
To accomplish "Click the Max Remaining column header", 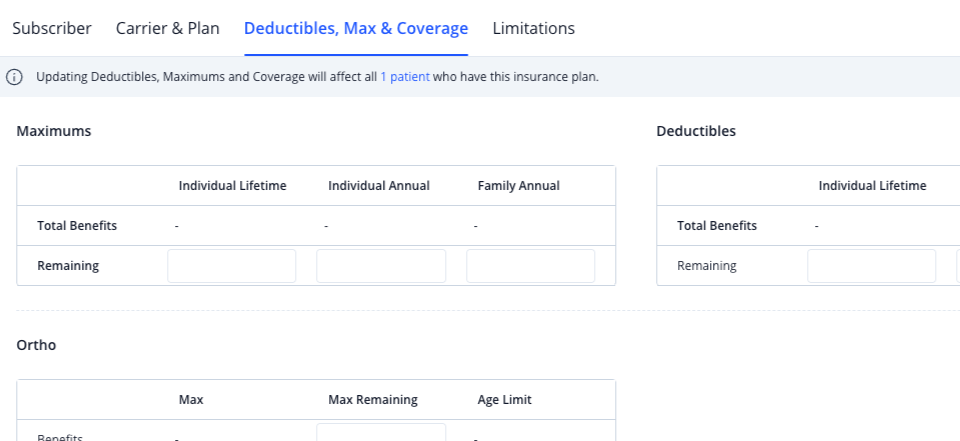I will point(373,400).
